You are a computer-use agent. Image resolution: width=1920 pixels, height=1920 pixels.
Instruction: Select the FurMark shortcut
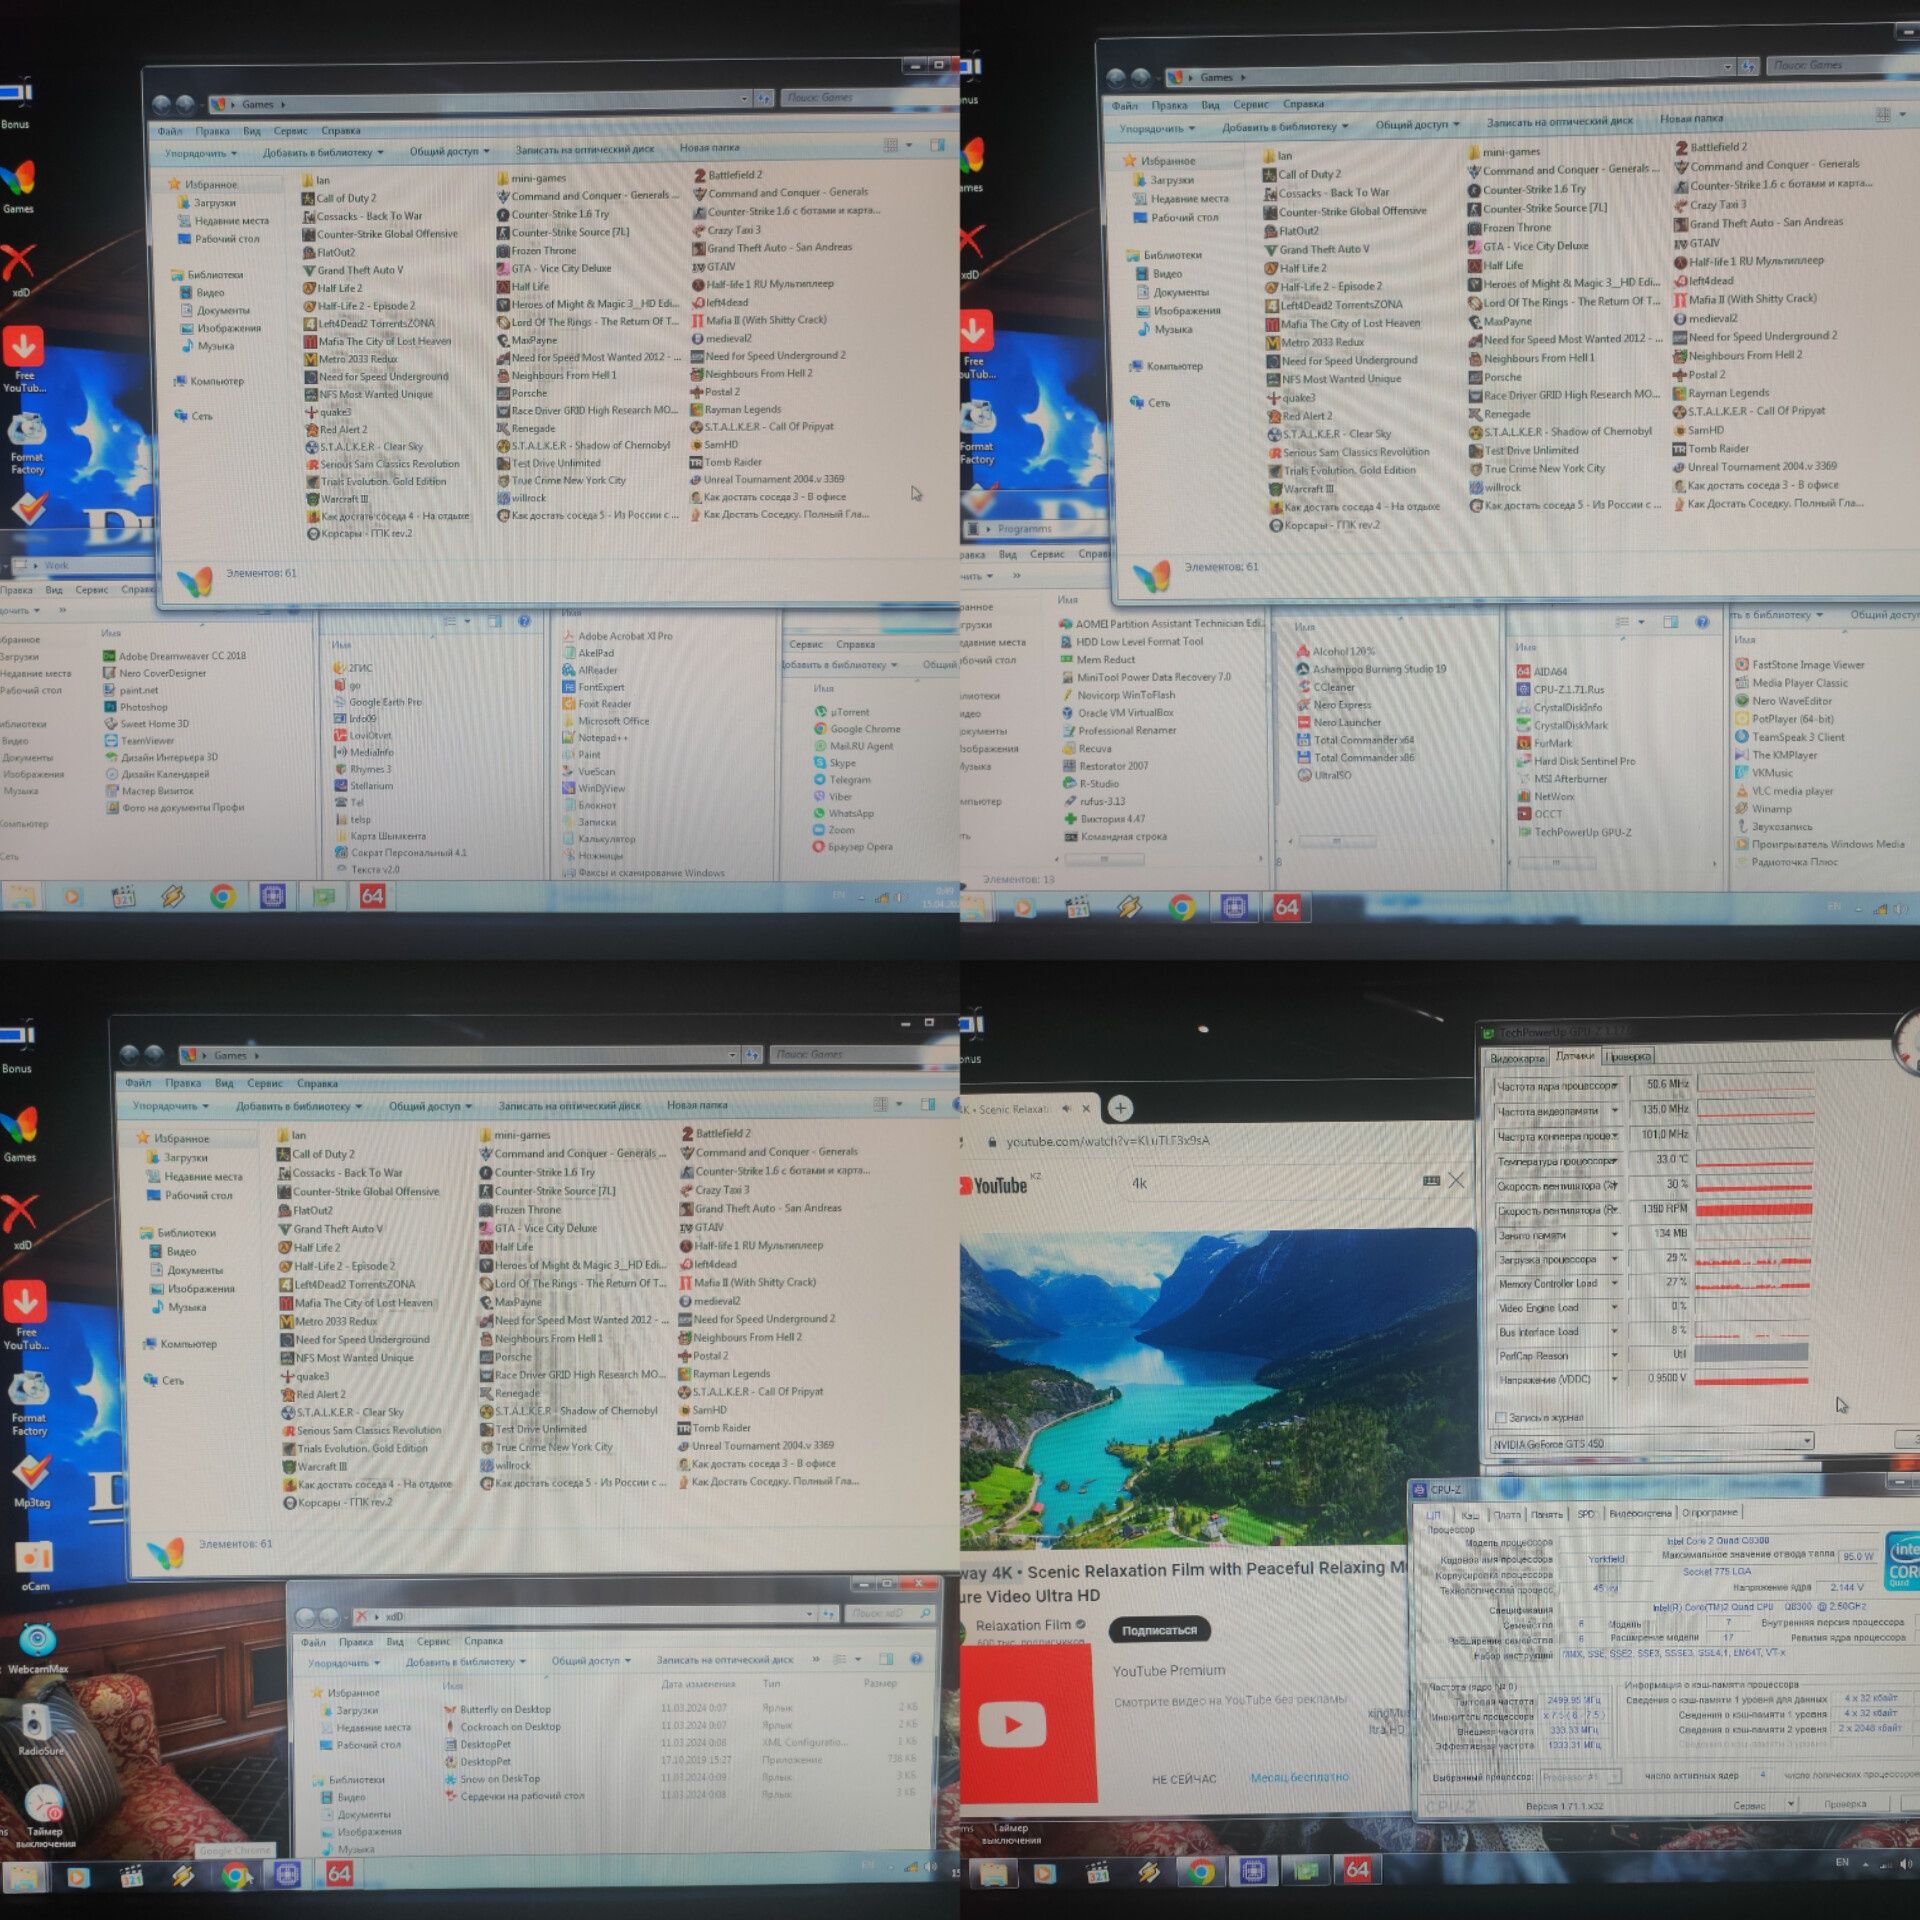[x=1545, y=743]
